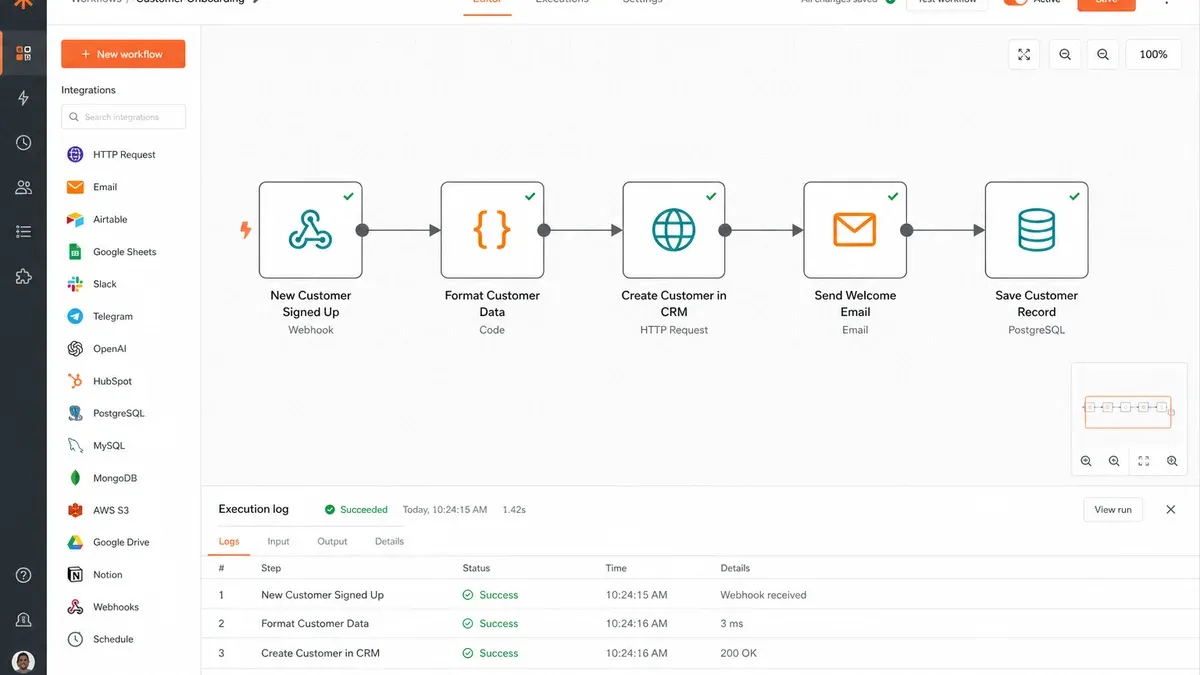
Task: Click the View run button
Action: click(1113, 509)
